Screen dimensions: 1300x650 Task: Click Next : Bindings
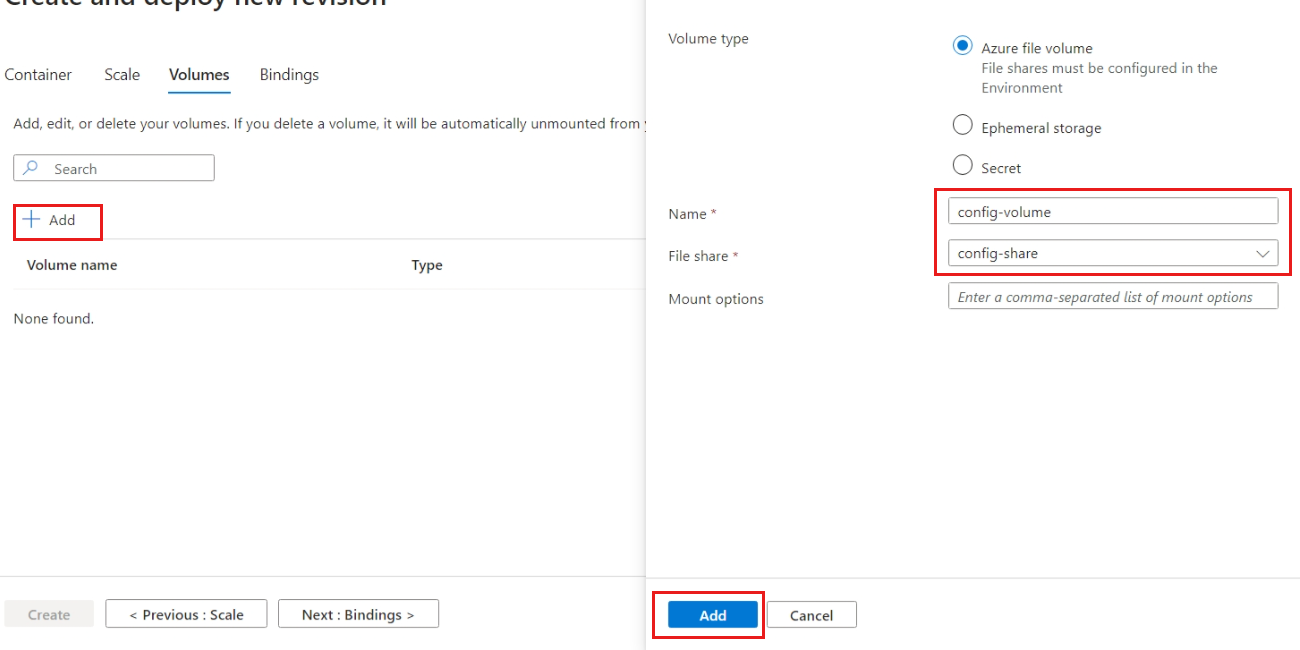[358, 613]
